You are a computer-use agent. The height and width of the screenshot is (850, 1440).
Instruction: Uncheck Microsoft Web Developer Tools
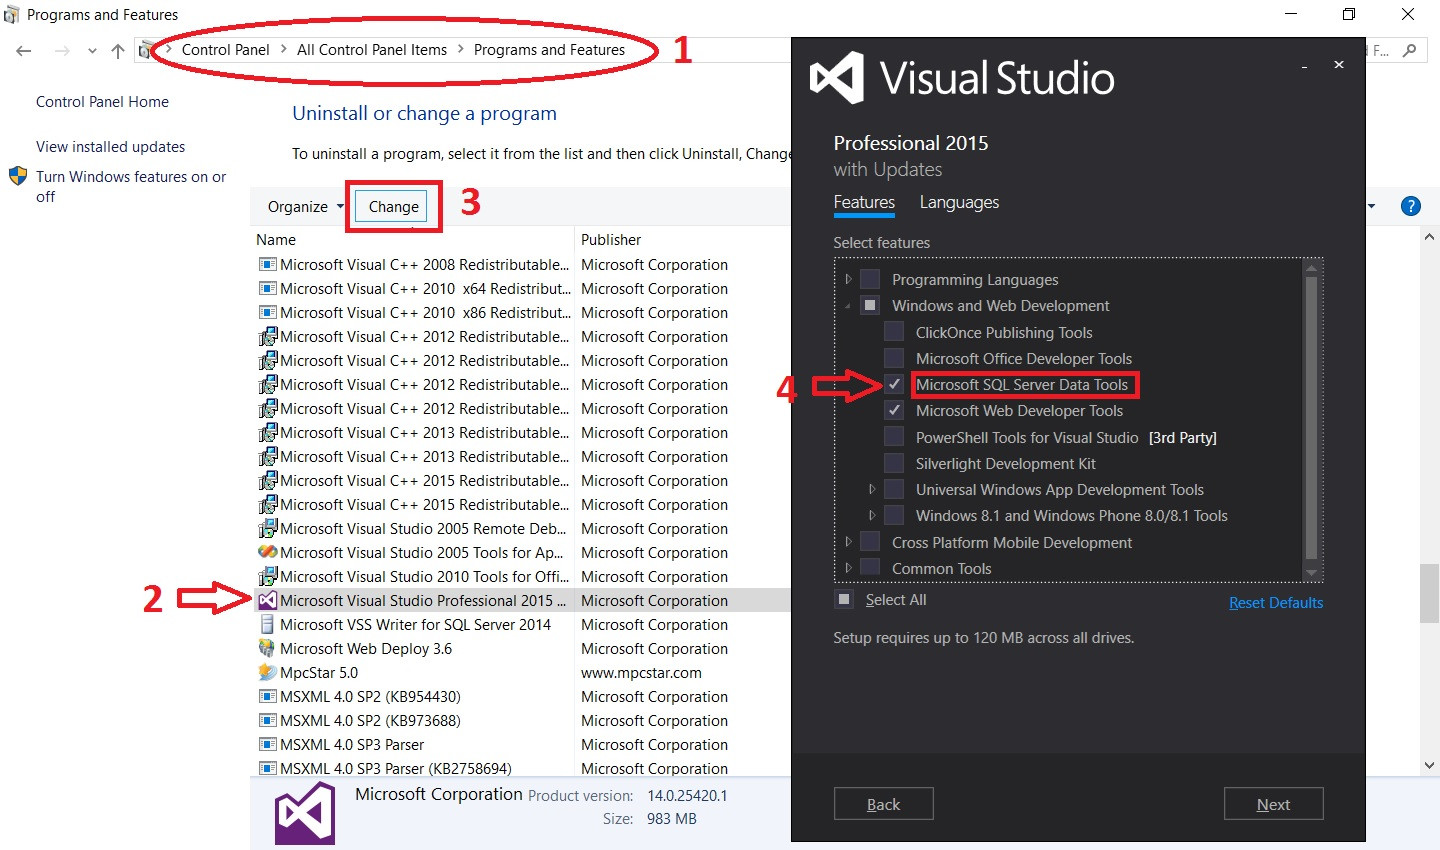(894, 410)
